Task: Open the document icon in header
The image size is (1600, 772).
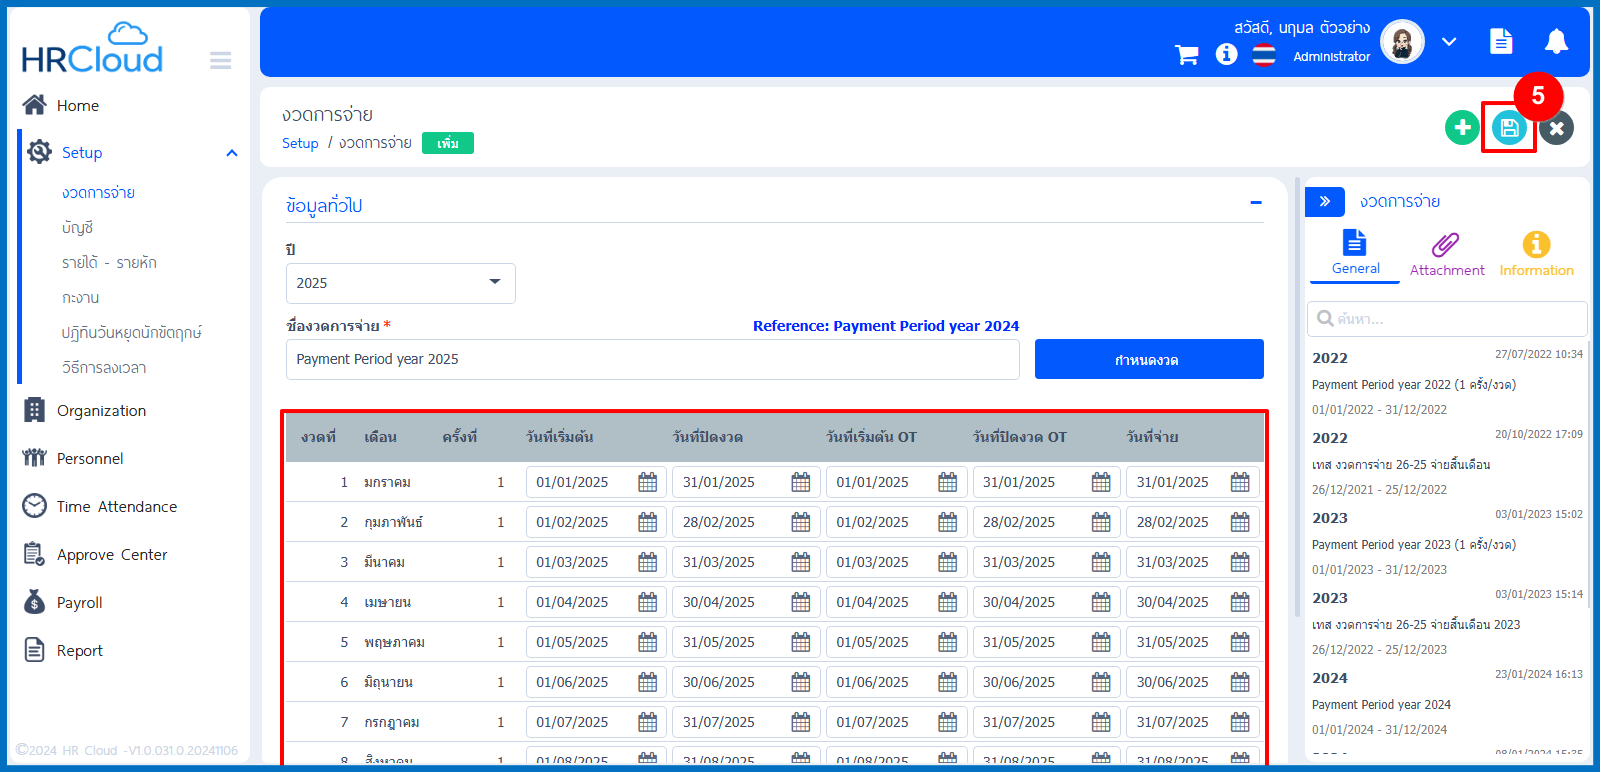Action: 1501,41
